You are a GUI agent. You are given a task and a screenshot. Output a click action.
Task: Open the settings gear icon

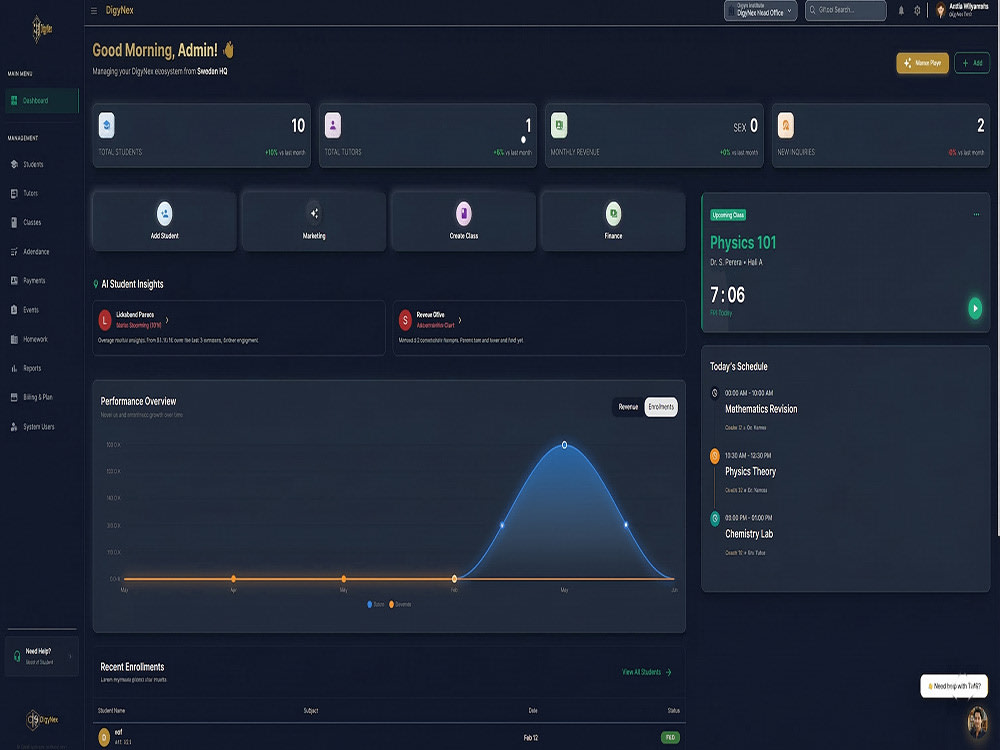(917, 11)
